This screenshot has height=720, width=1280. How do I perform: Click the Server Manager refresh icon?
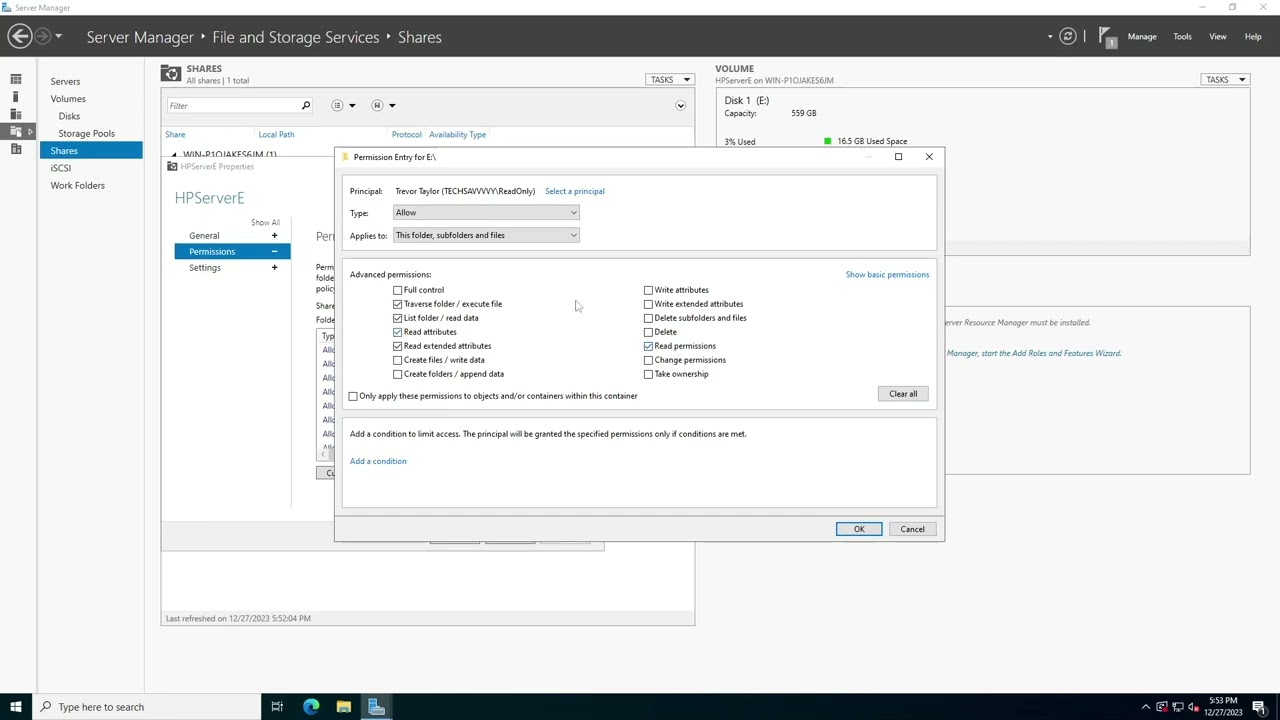click(x=1068, y=37)
